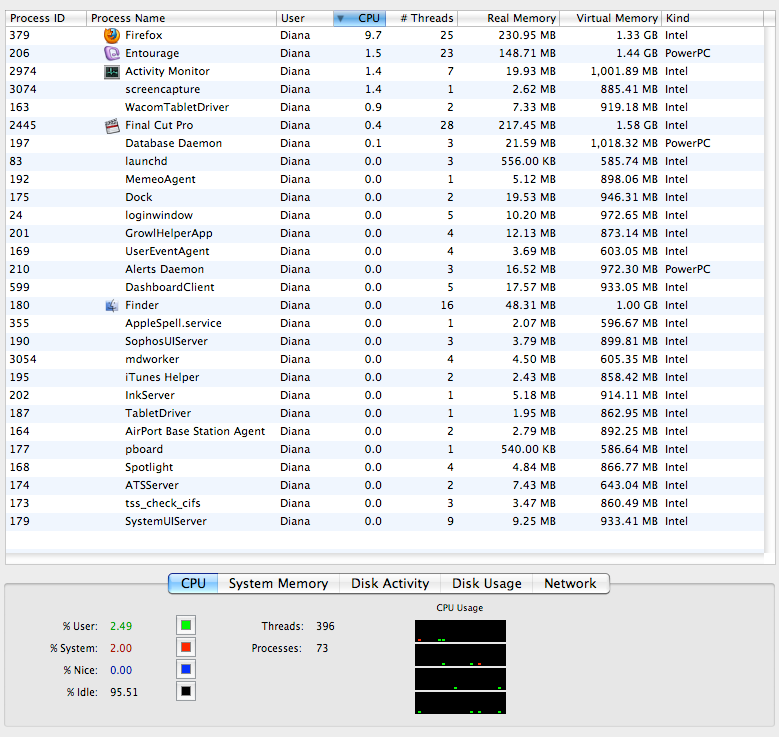Click the Processes count 73
The width and height of the screenshot is (779, 737).
[322, 648]
